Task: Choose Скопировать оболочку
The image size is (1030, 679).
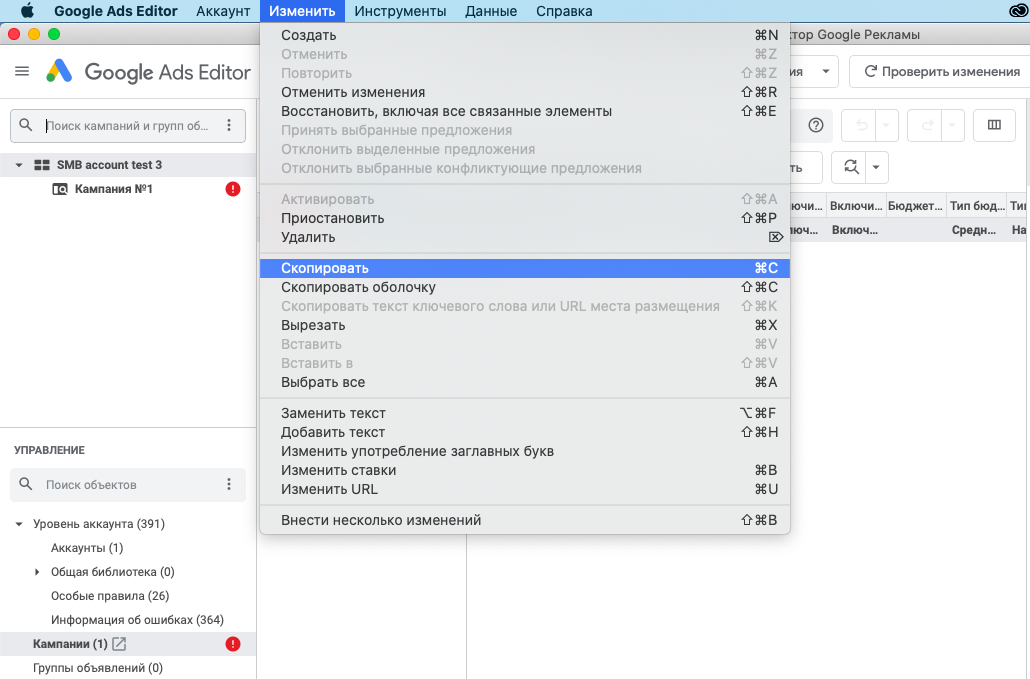Action: 525,287
